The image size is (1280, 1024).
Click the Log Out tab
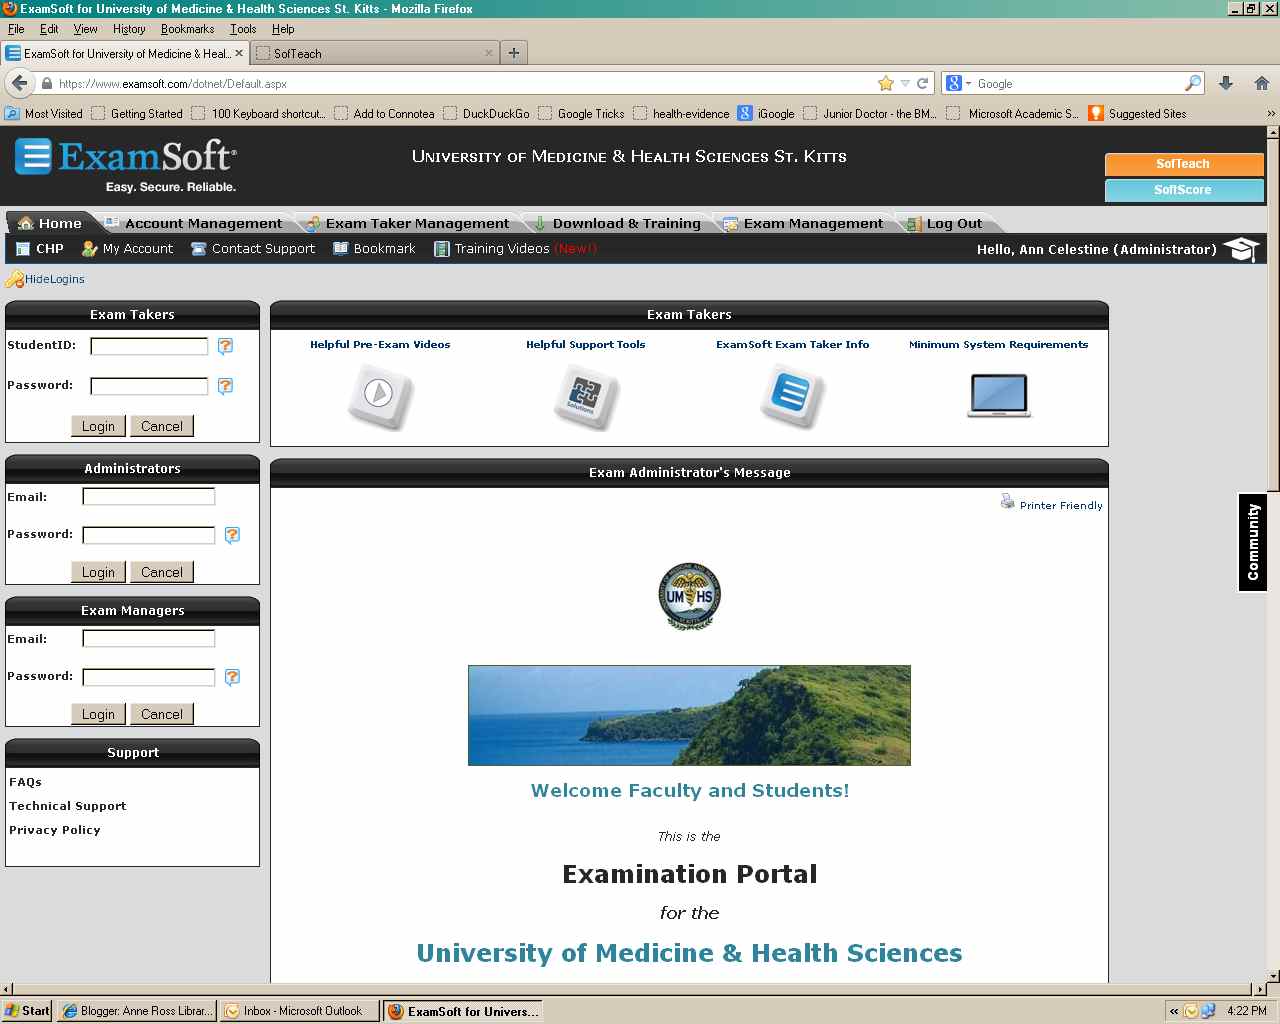click(x=945, y=223)
